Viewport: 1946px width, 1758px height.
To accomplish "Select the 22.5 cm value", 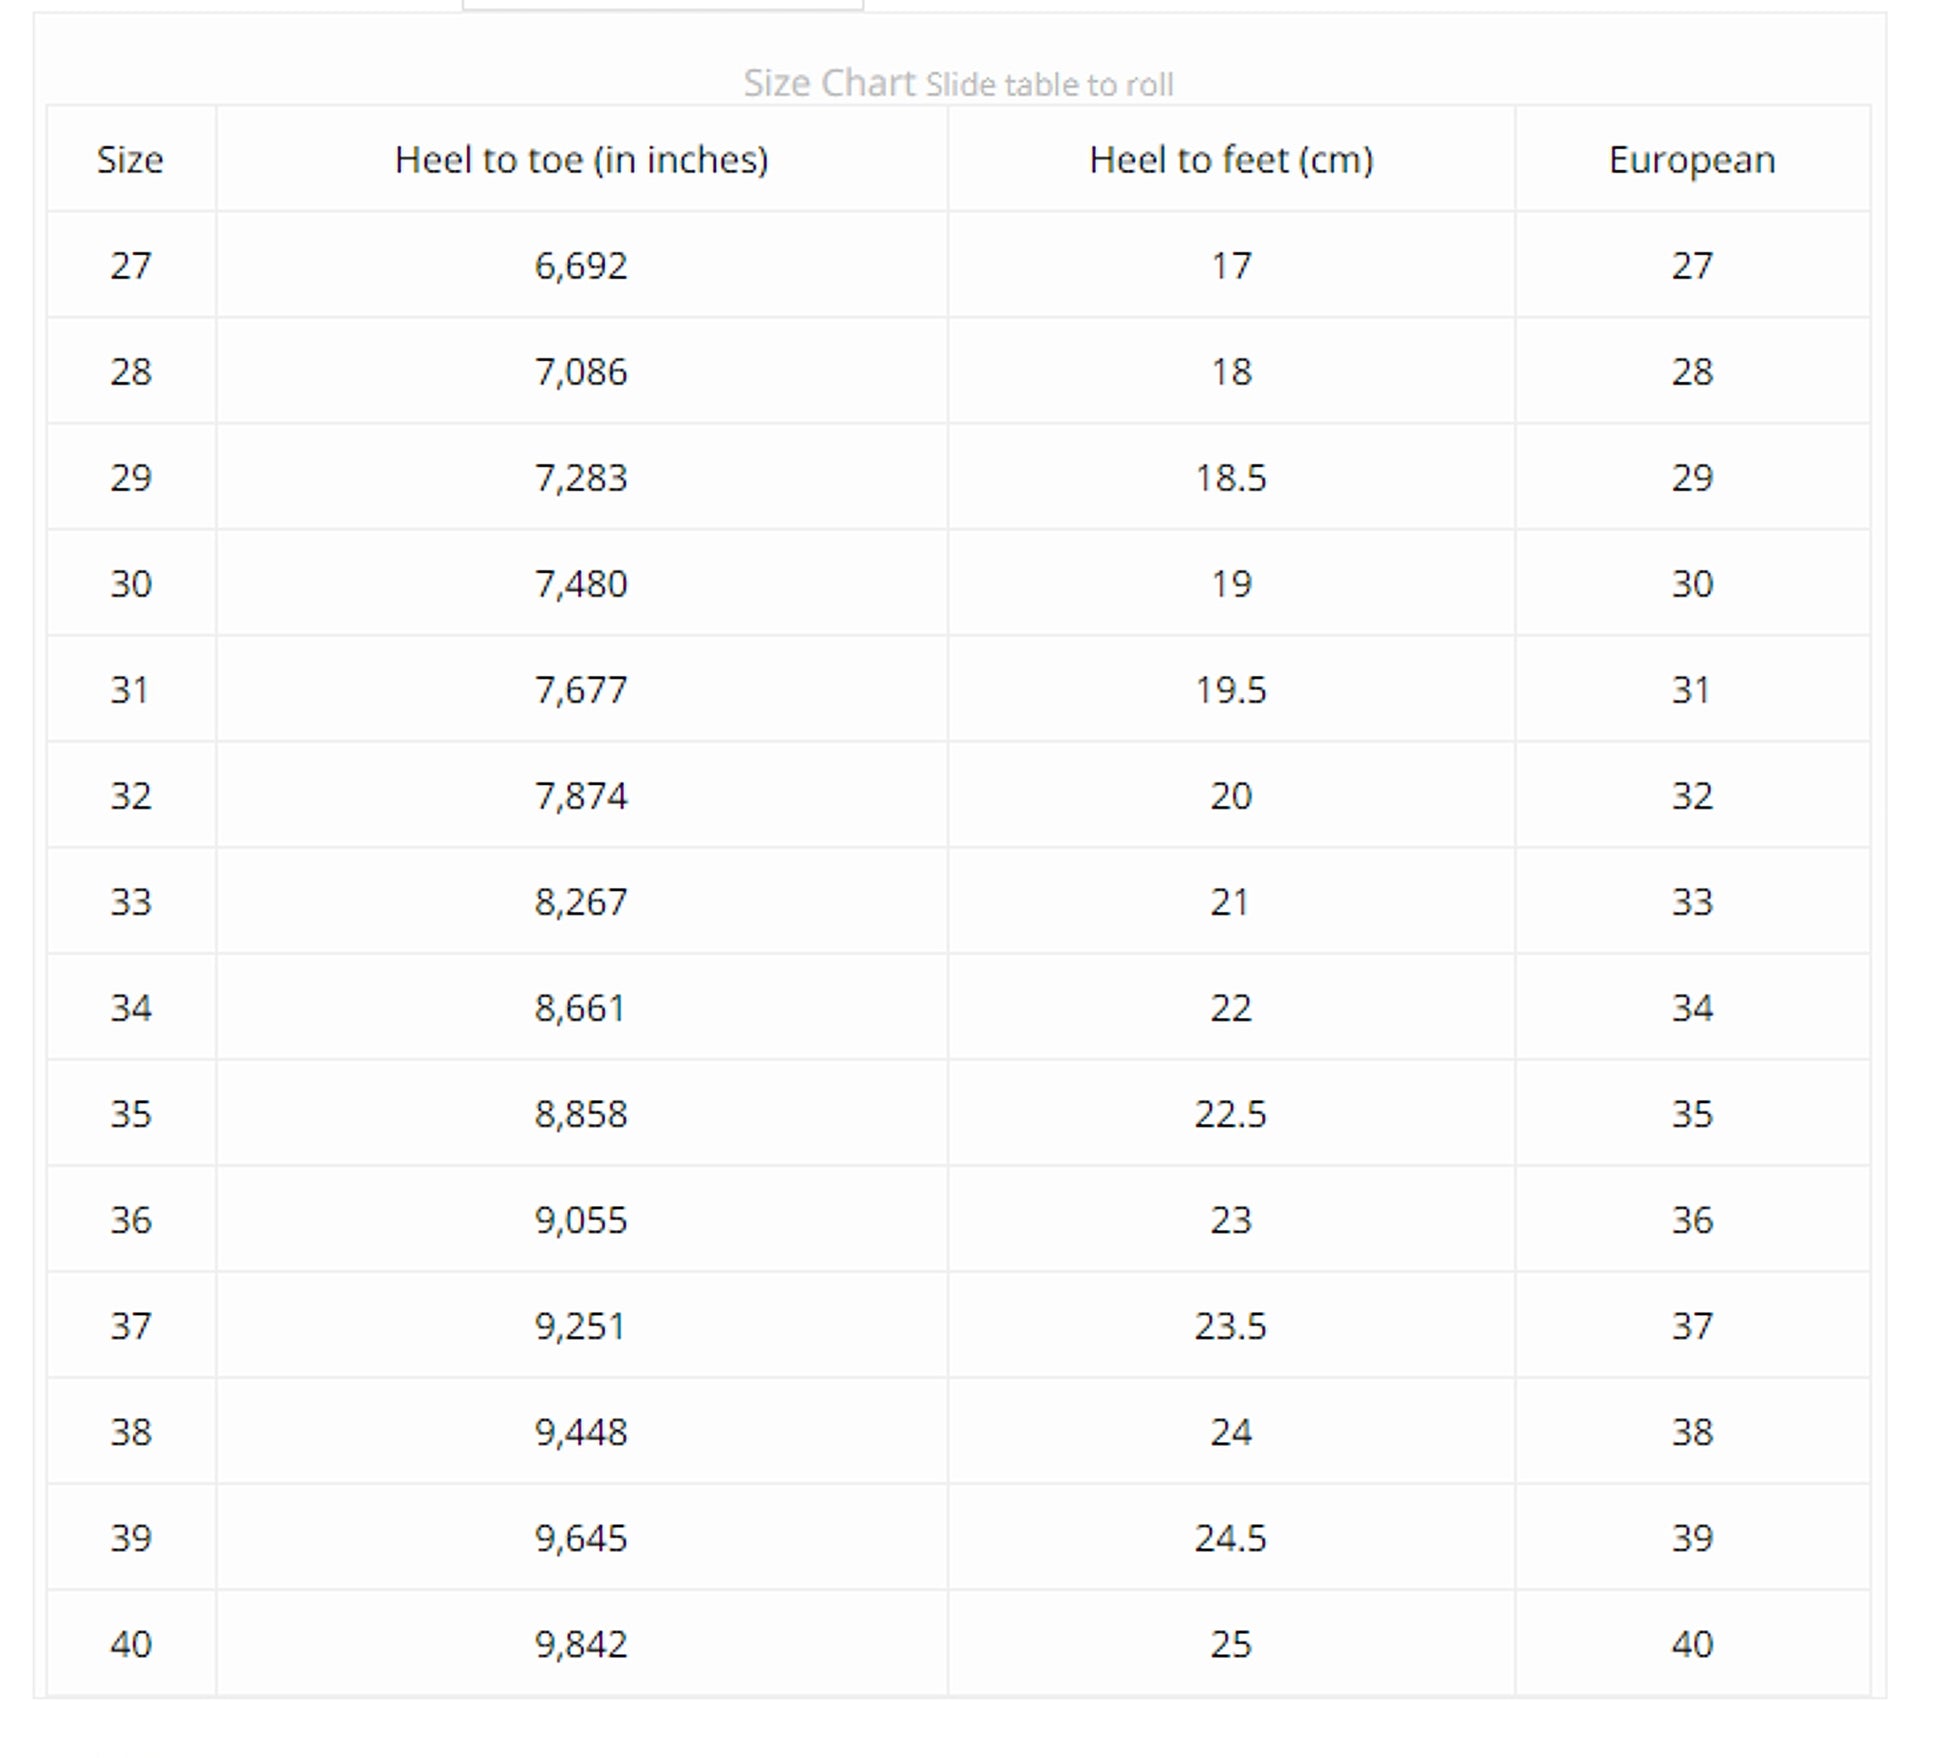I will (1231, 1113).
